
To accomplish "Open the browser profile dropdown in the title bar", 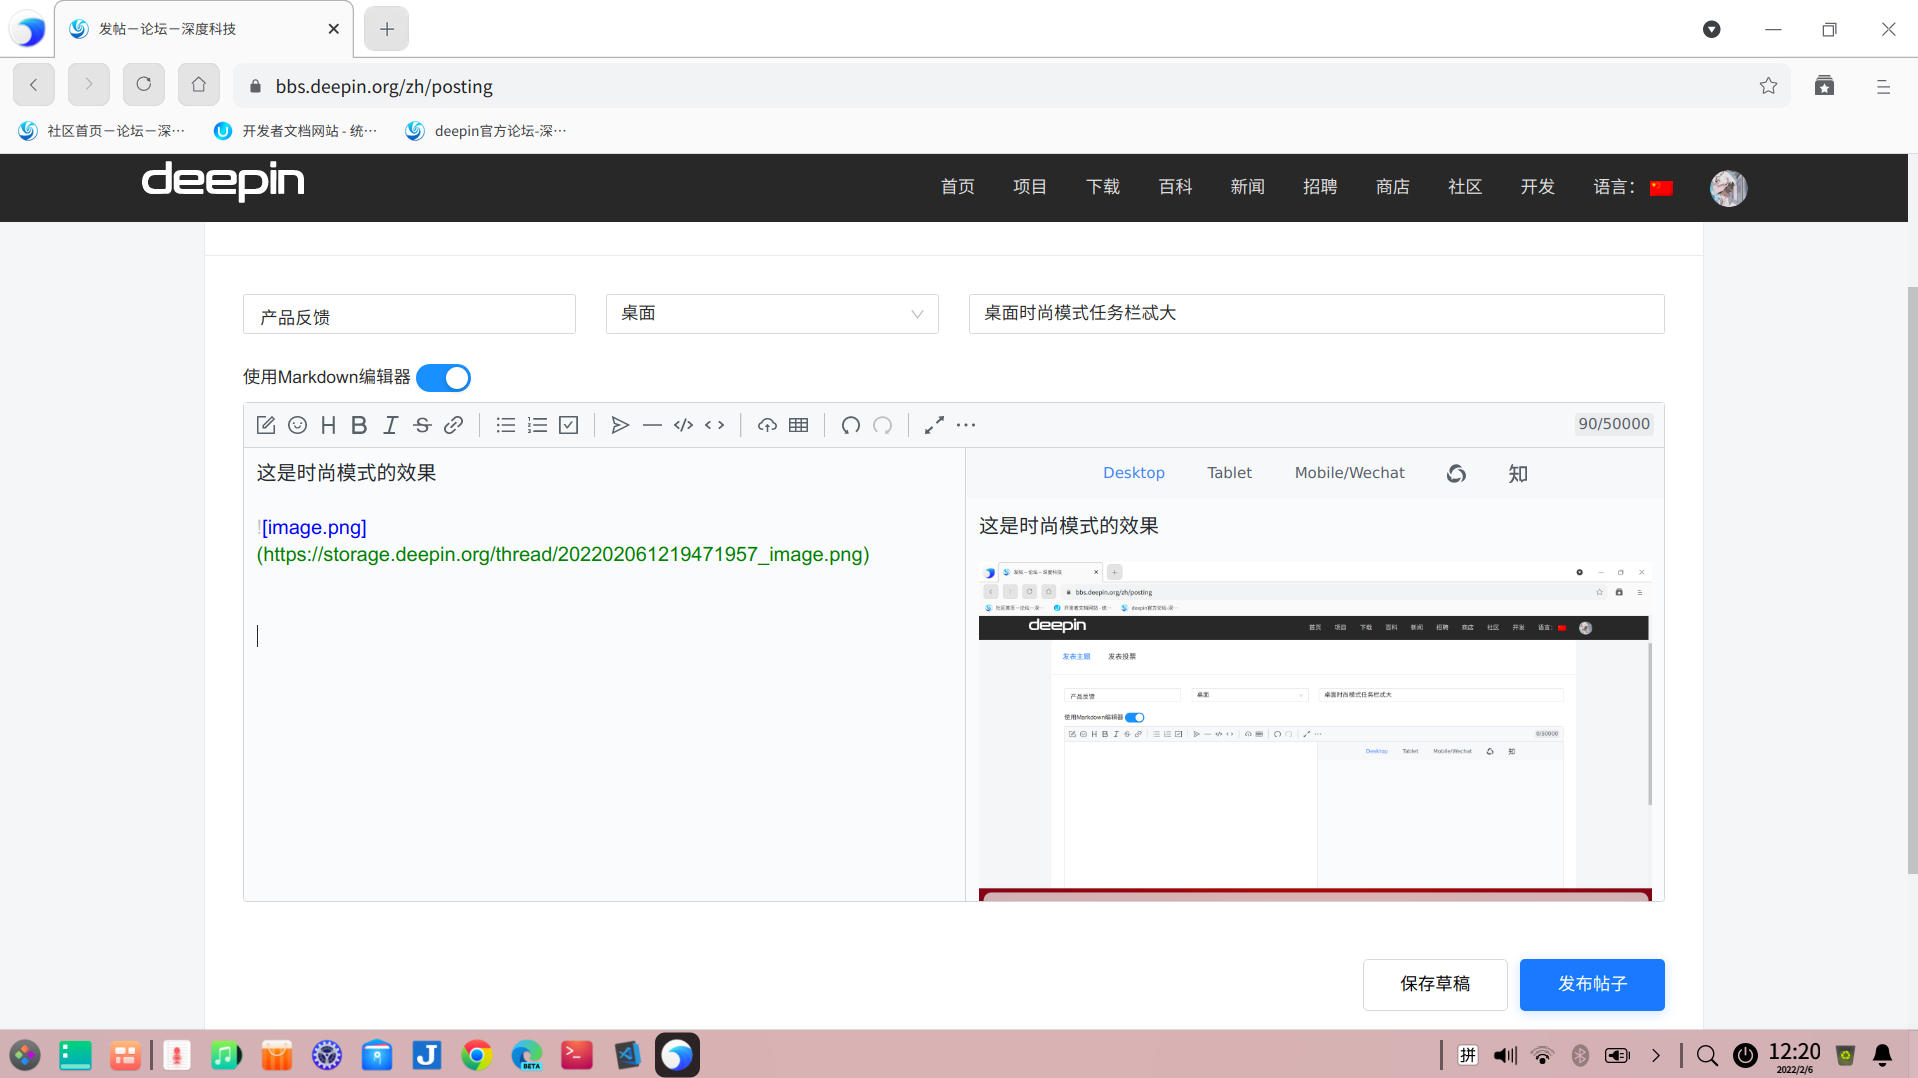I will (1712, 29).
